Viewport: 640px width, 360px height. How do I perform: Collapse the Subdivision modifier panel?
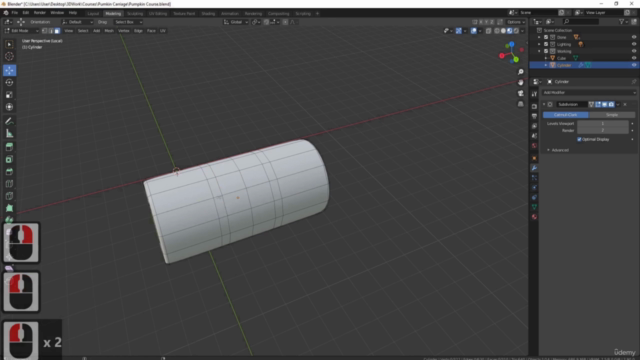click(x=544, y=104)
